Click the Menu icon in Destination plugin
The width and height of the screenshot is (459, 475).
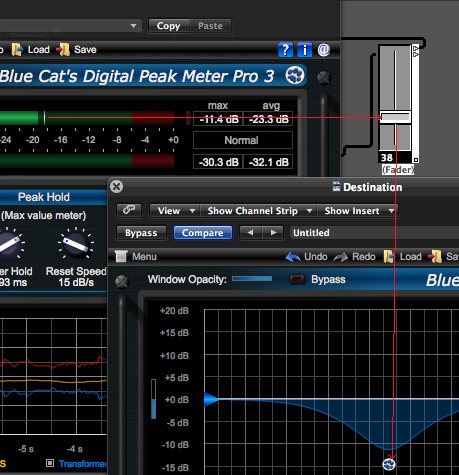coord(121,256)
